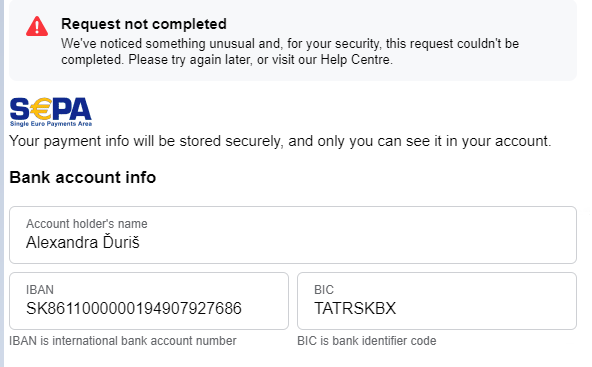Open the Help Centre text in the alert
Image resolution: width=592 pixels, height=367 pixels.
pos(355,60)
